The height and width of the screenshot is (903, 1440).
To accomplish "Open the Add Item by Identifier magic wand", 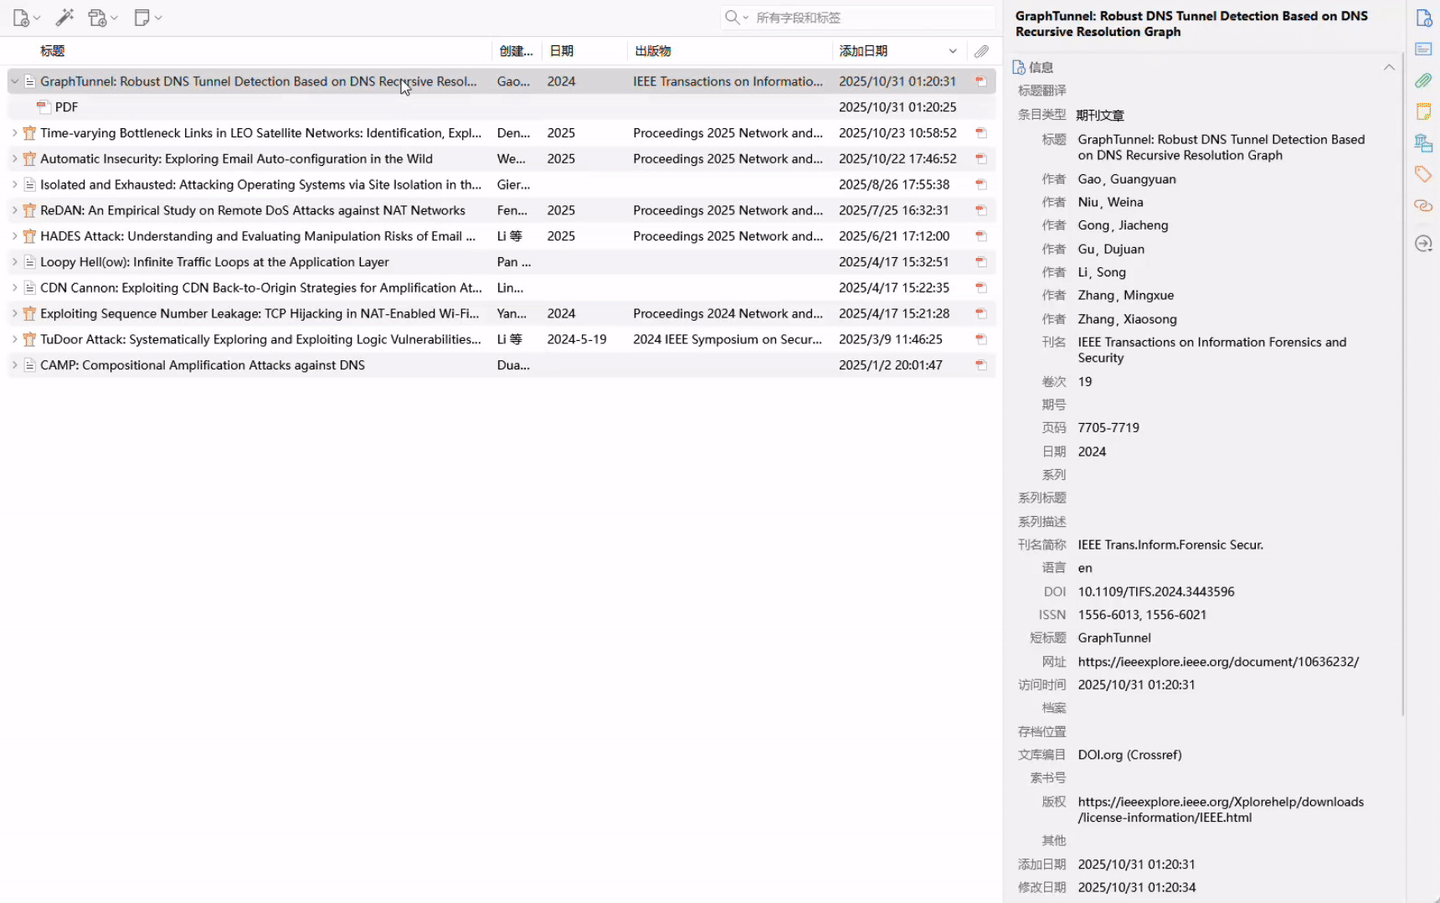I will (63, 17).
